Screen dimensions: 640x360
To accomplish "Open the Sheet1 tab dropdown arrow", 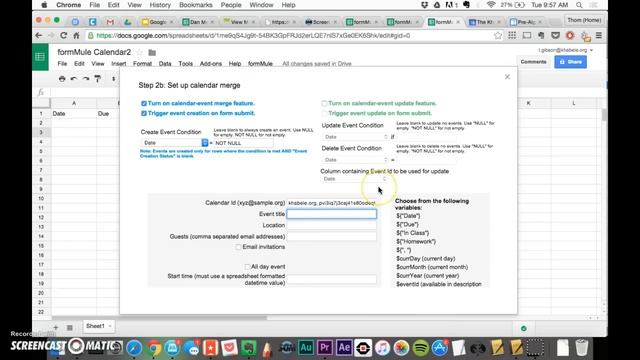I will [x=110, y=326].
